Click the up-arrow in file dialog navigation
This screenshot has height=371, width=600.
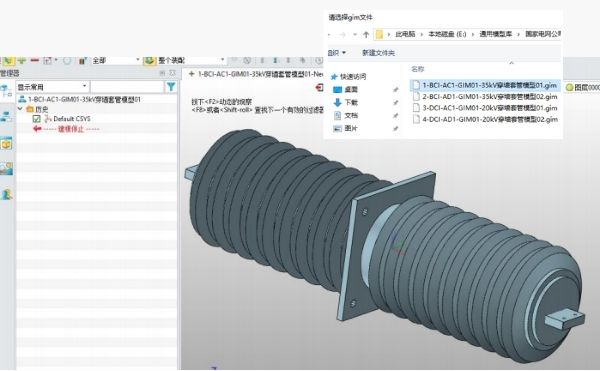pos(366,34)
